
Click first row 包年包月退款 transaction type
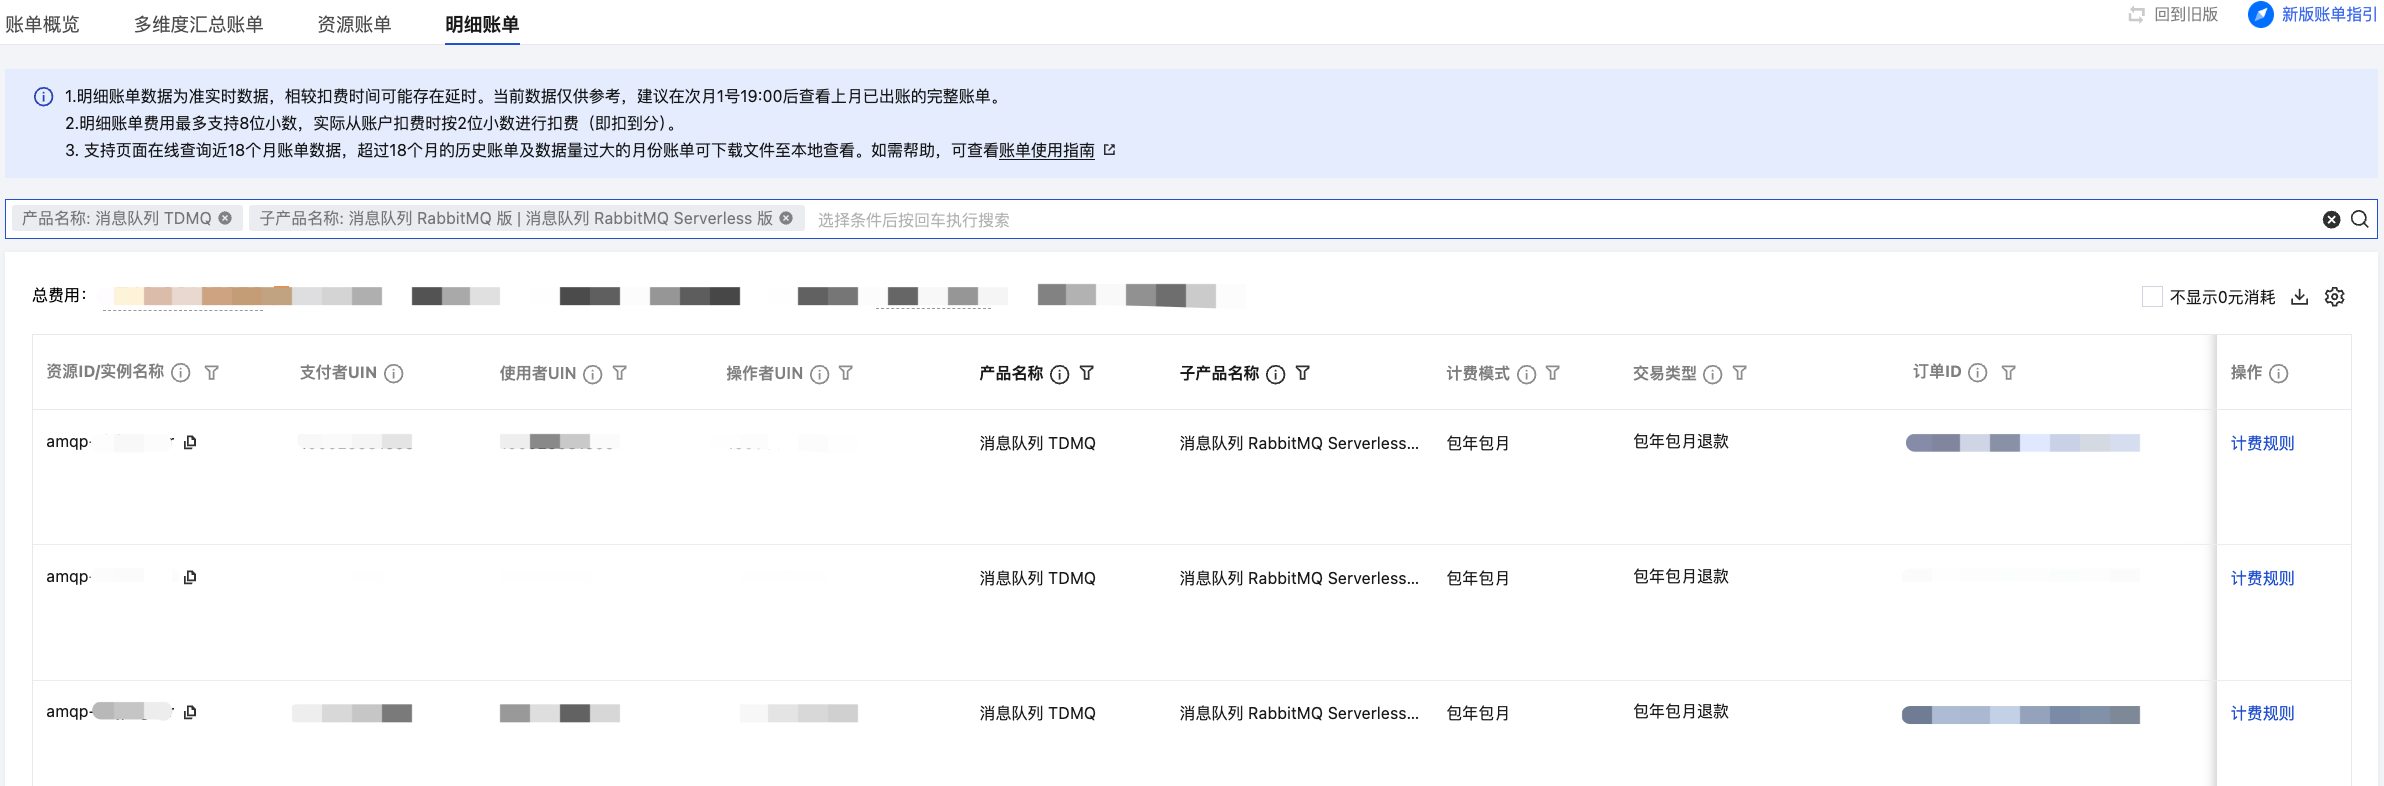[x=1680, y=442]
